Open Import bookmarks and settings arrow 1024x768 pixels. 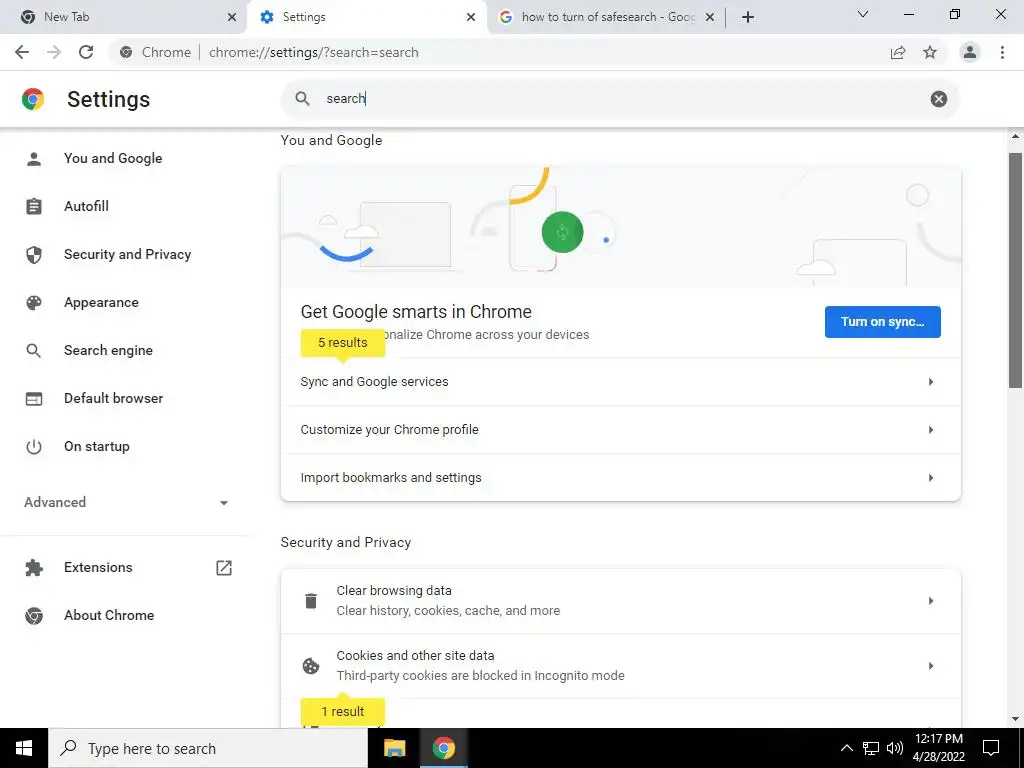click(x=931, y=478)
